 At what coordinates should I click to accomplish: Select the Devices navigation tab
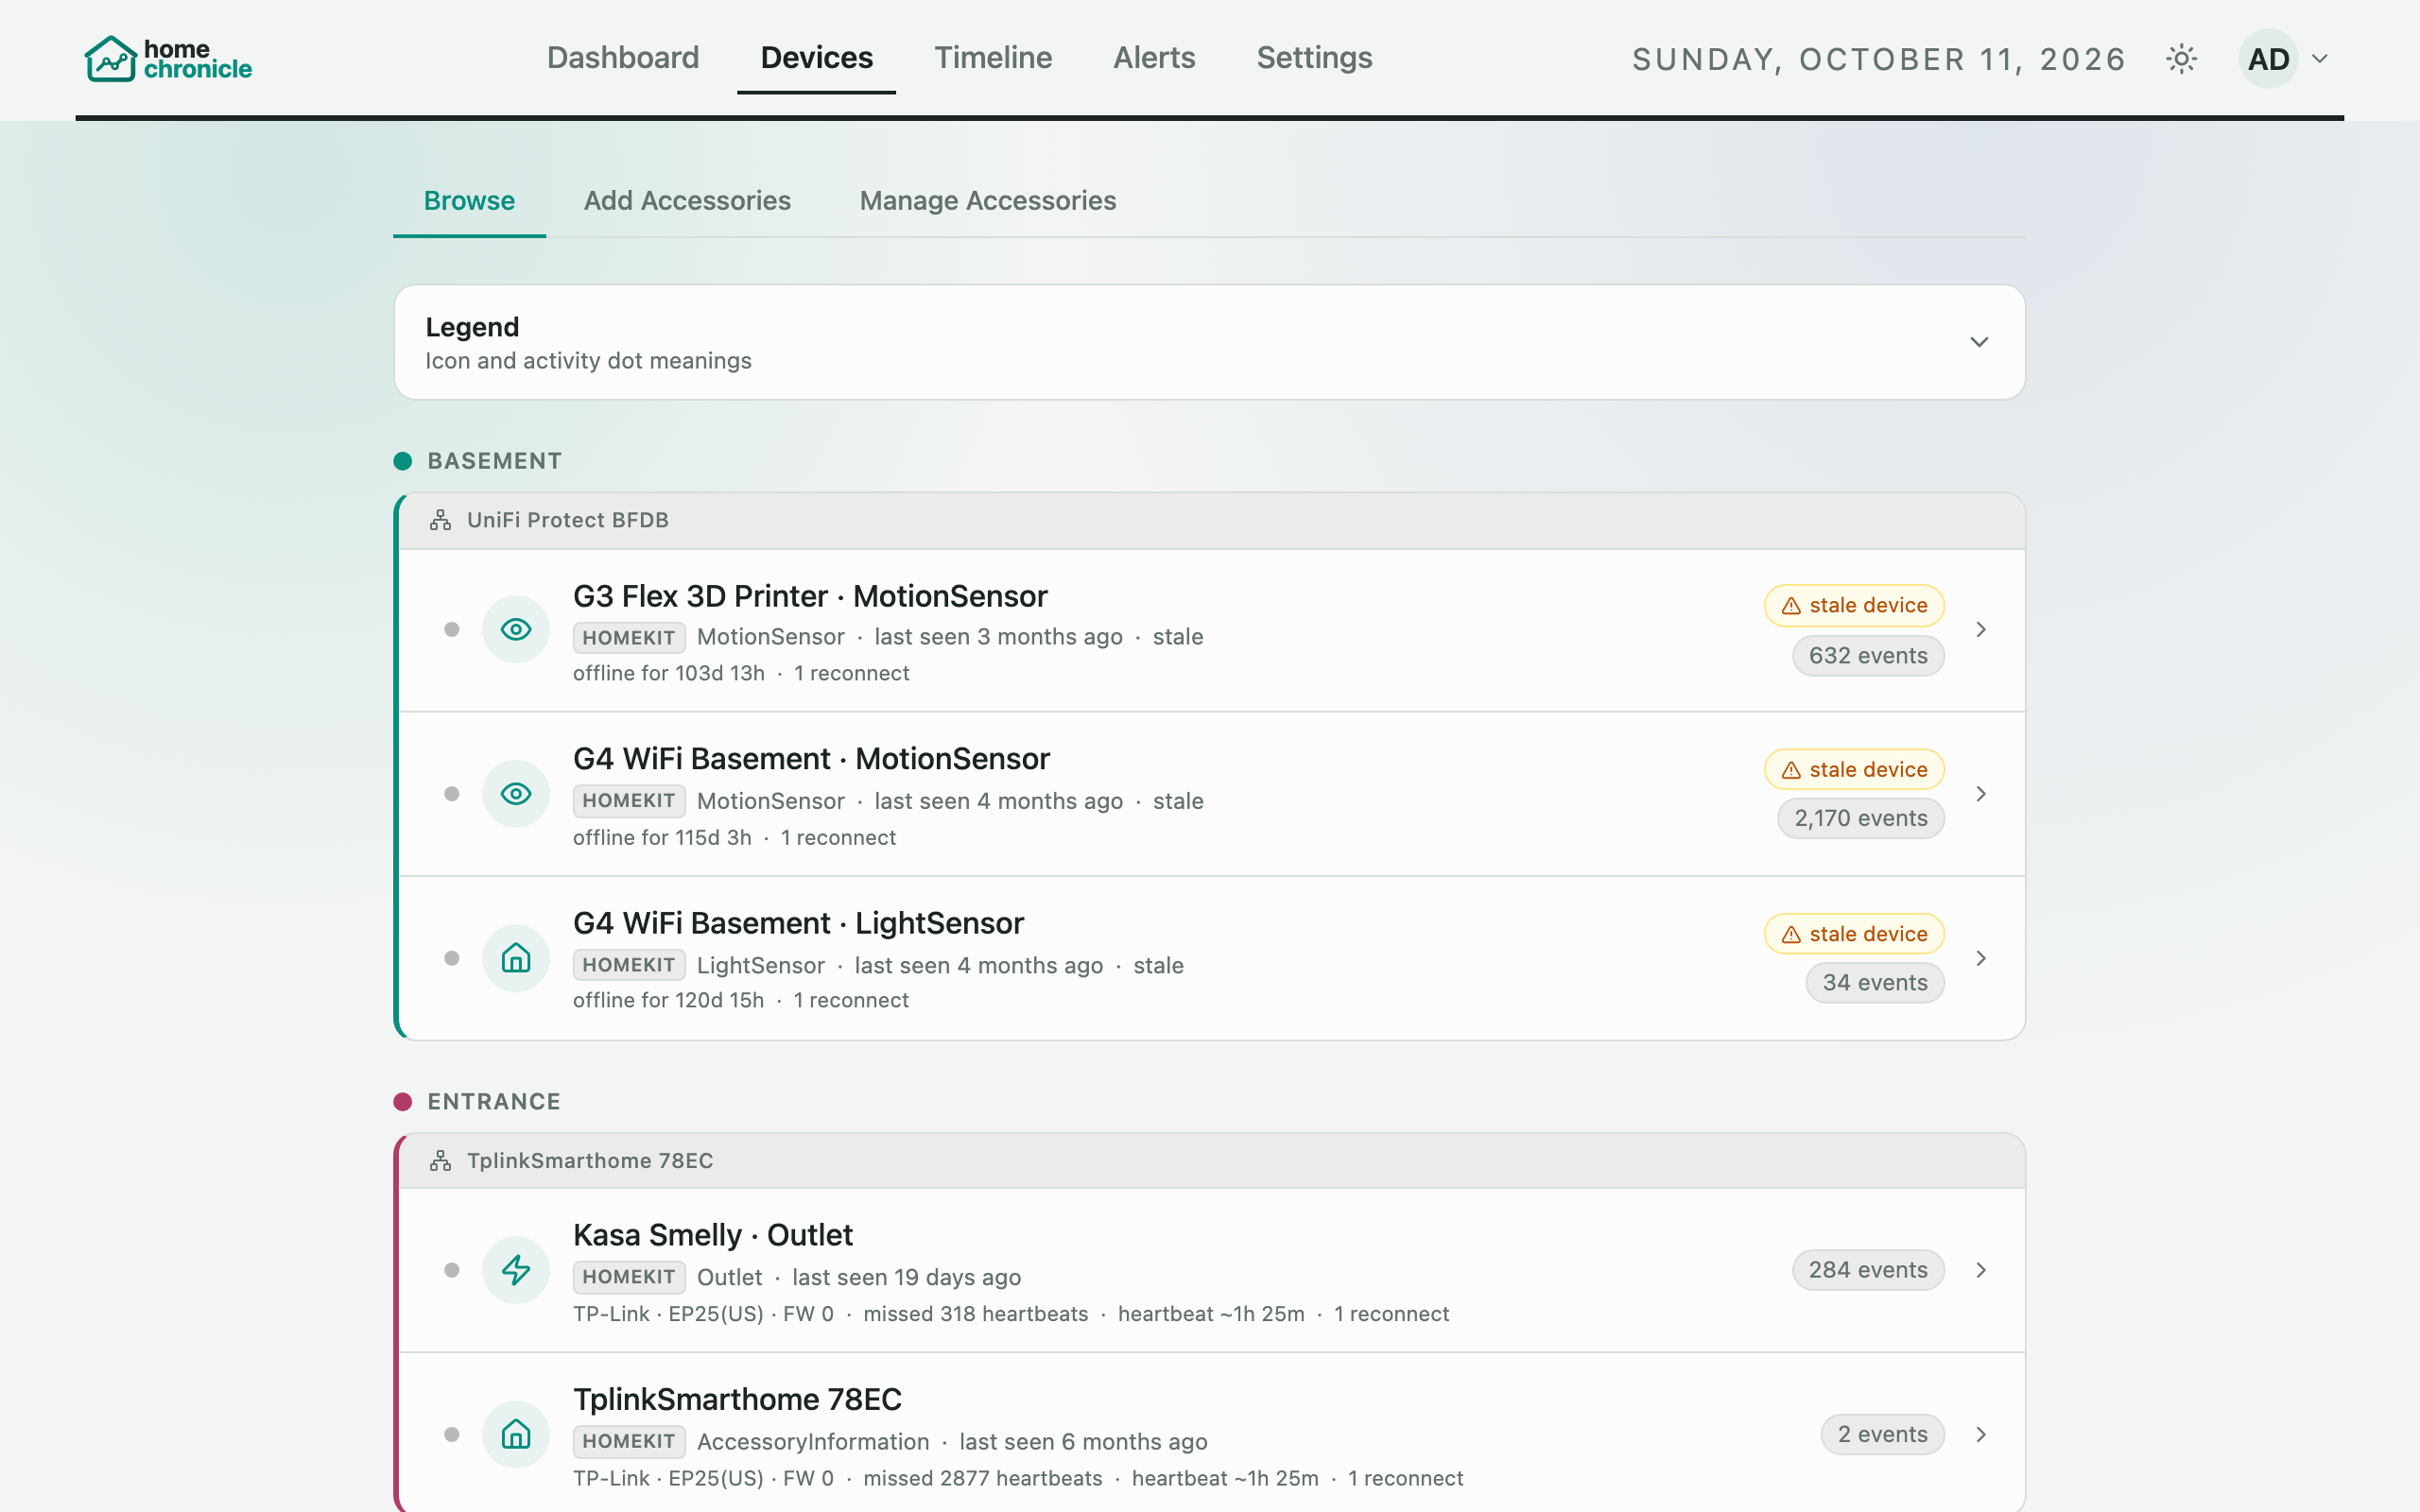click(x=816, y=58)
